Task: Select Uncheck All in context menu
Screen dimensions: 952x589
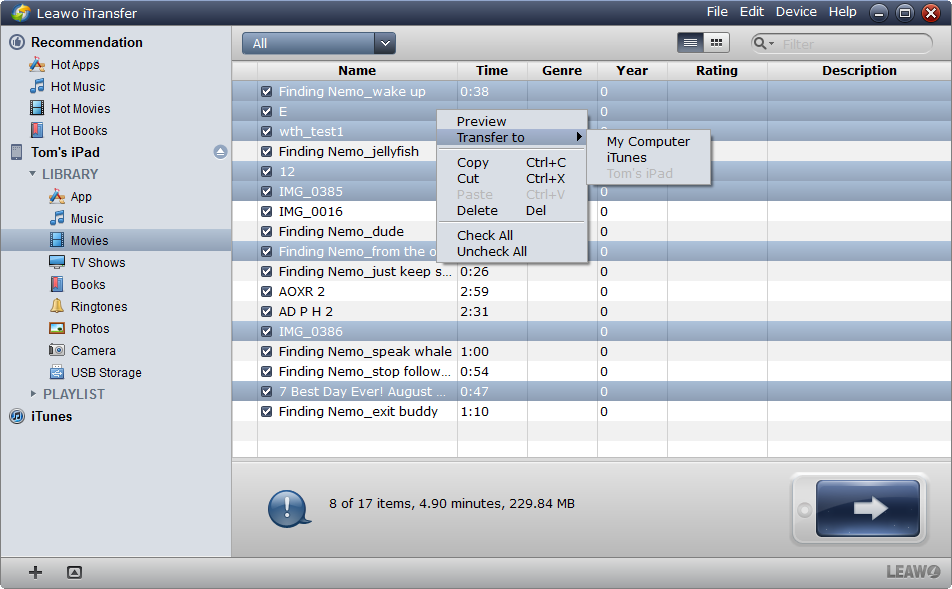Action: (x=492, y=251)
